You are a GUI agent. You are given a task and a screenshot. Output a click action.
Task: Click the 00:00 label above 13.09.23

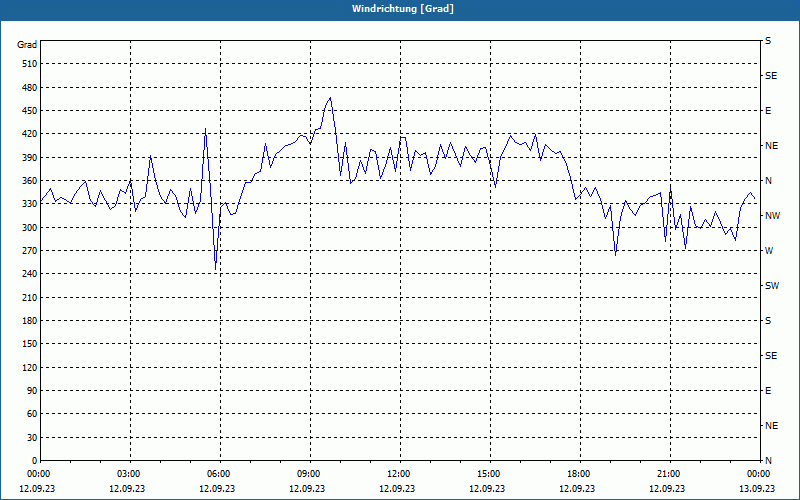[760, 474]
